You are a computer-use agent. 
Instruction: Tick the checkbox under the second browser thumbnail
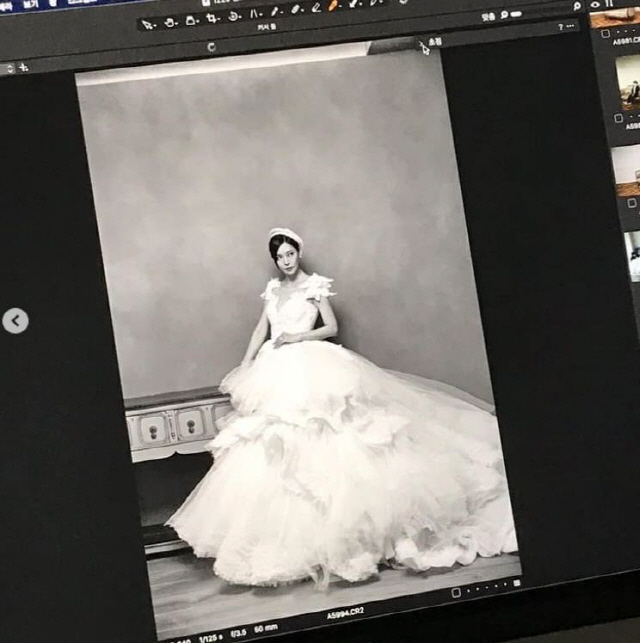pyautogui.click(x=619, y=118)
